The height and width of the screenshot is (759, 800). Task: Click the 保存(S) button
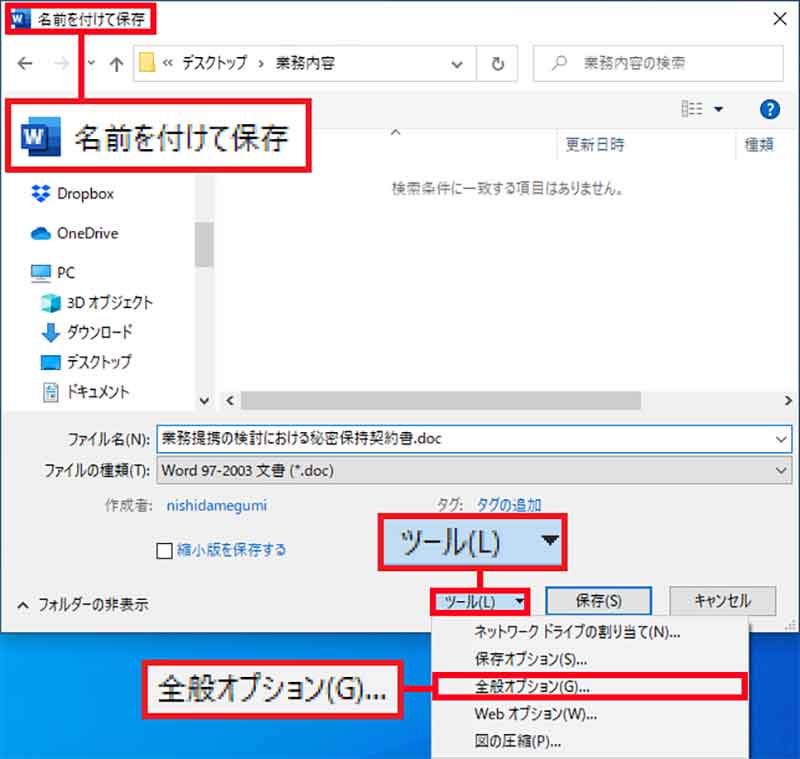click(598, 601)
